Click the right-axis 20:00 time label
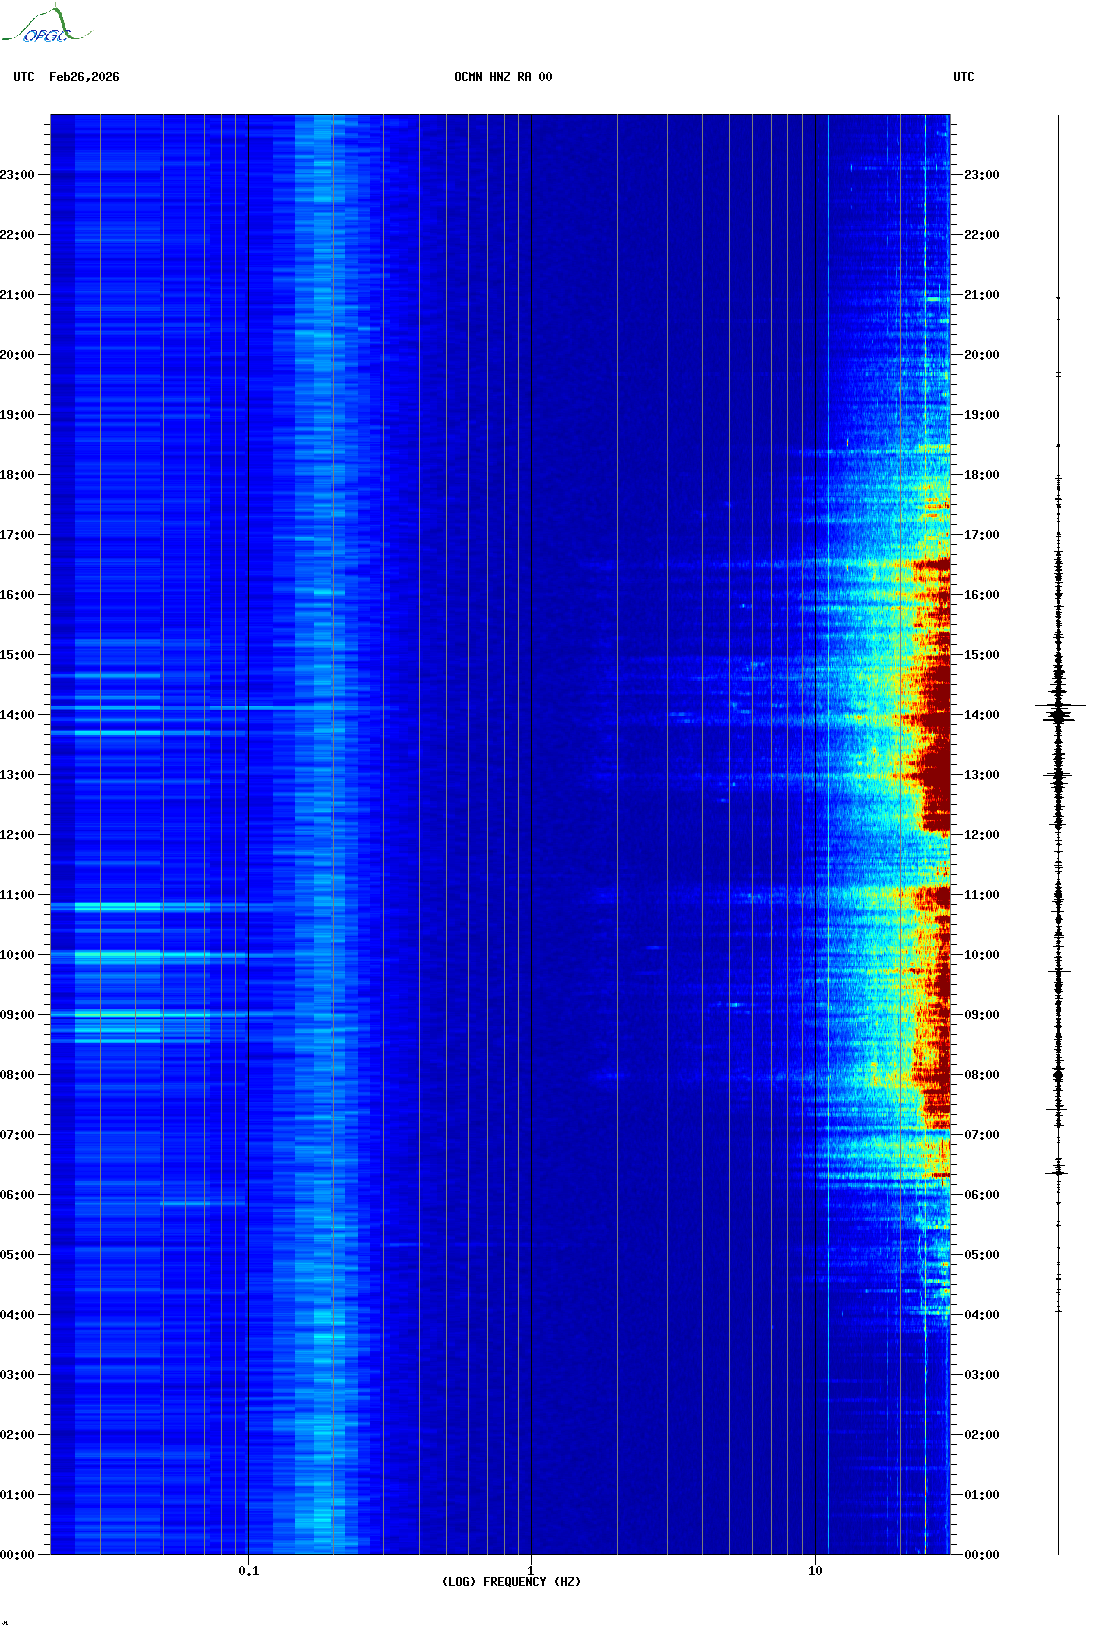 pos(982,355)
